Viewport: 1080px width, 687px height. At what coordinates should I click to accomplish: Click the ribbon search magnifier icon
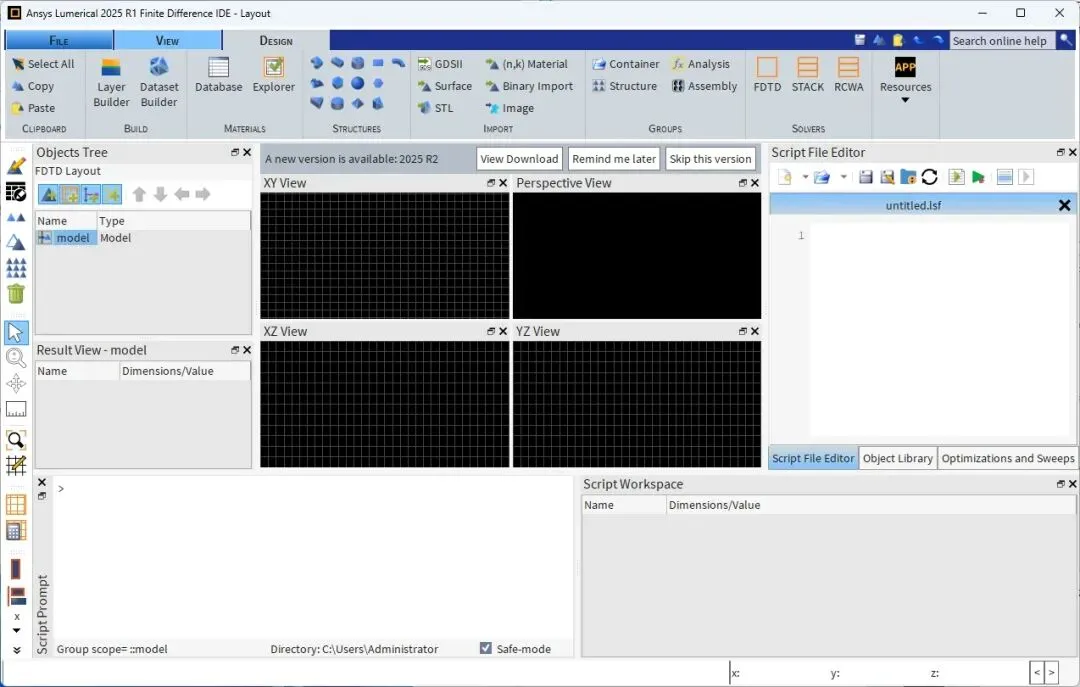pyautogui.click(x=1065, y=40)
